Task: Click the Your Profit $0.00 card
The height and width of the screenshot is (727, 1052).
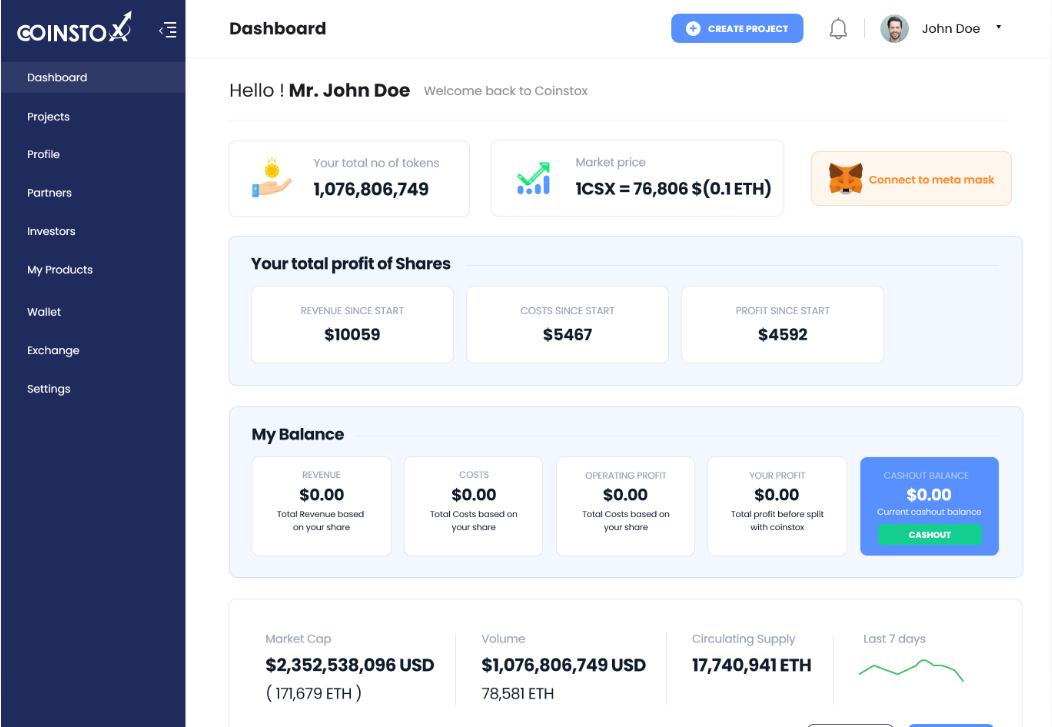Action: pos(777,506)
